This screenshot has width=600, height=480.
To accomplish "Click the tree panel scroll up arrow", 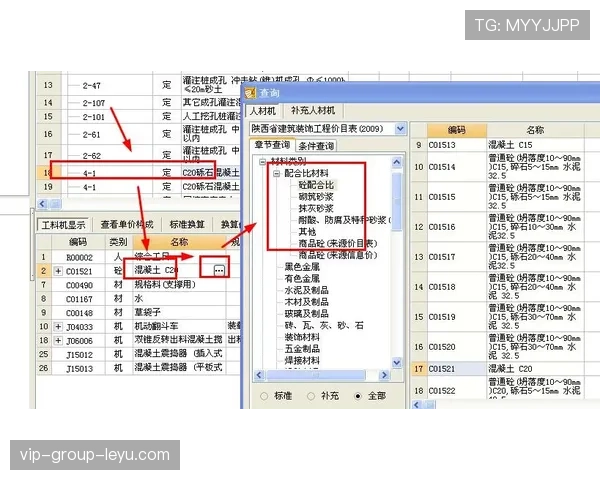I will click(x=397, y=163).
